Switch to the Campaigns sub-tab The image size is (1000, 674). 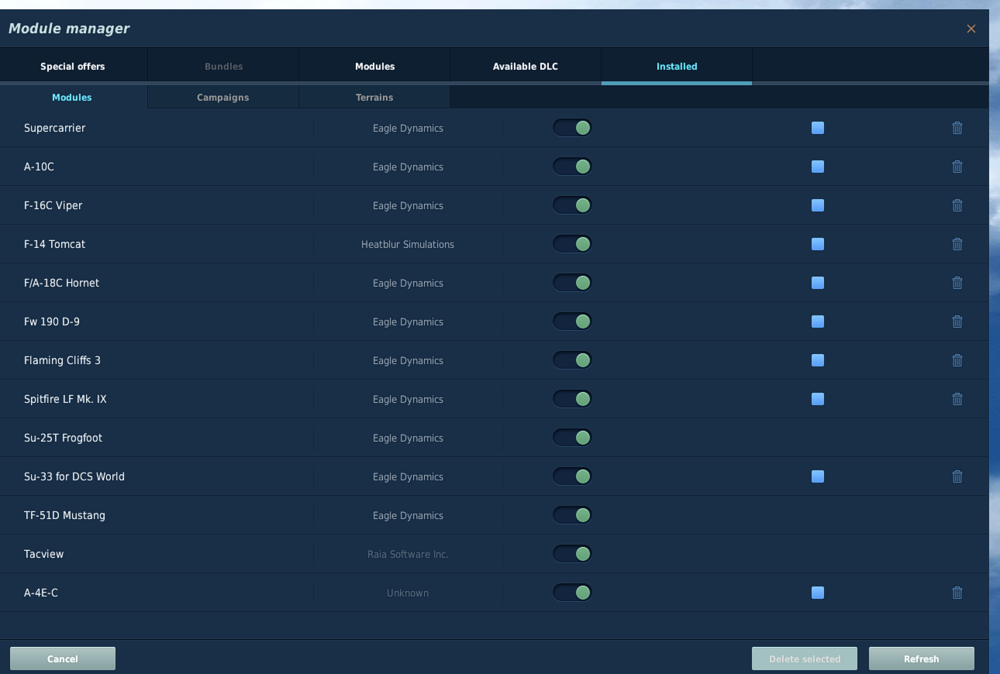coord(223,98)
